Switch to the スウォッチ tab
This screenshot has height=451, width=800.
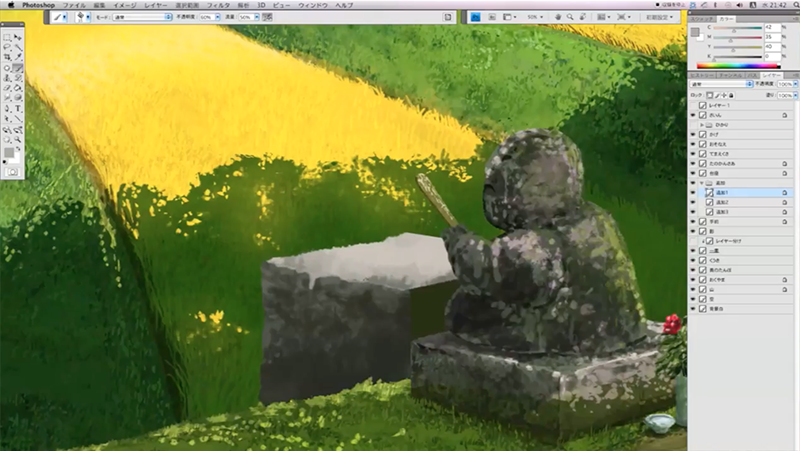point(702,19)
